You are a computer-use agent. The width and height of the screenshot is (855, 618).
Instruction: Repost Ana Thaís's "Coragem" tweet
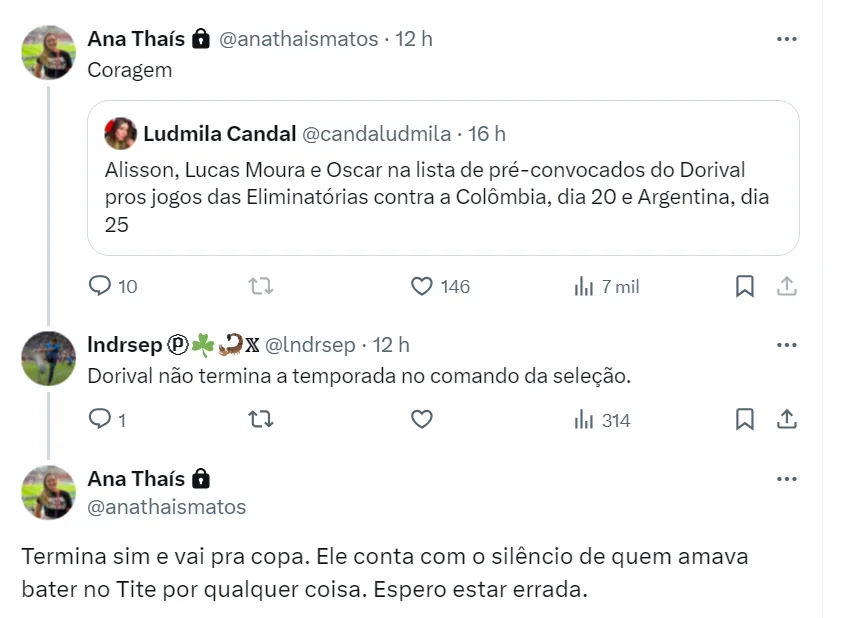pos(260,287)
